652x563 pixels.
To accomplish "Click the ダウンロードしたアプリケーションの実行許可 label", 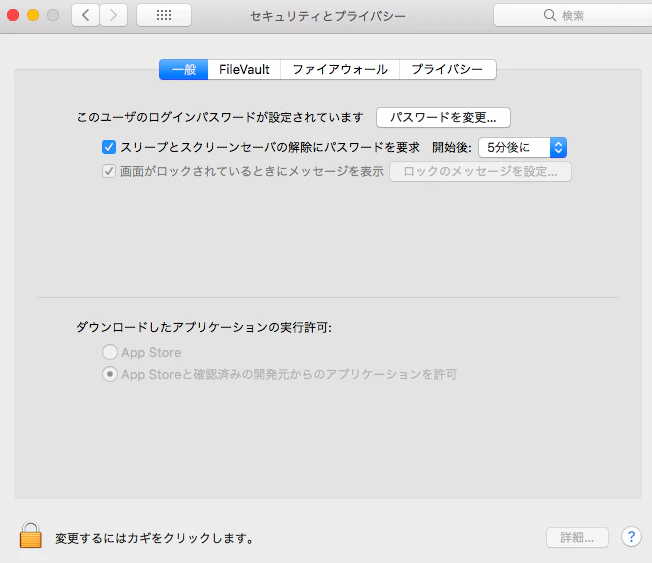I will tap(204, 327).
